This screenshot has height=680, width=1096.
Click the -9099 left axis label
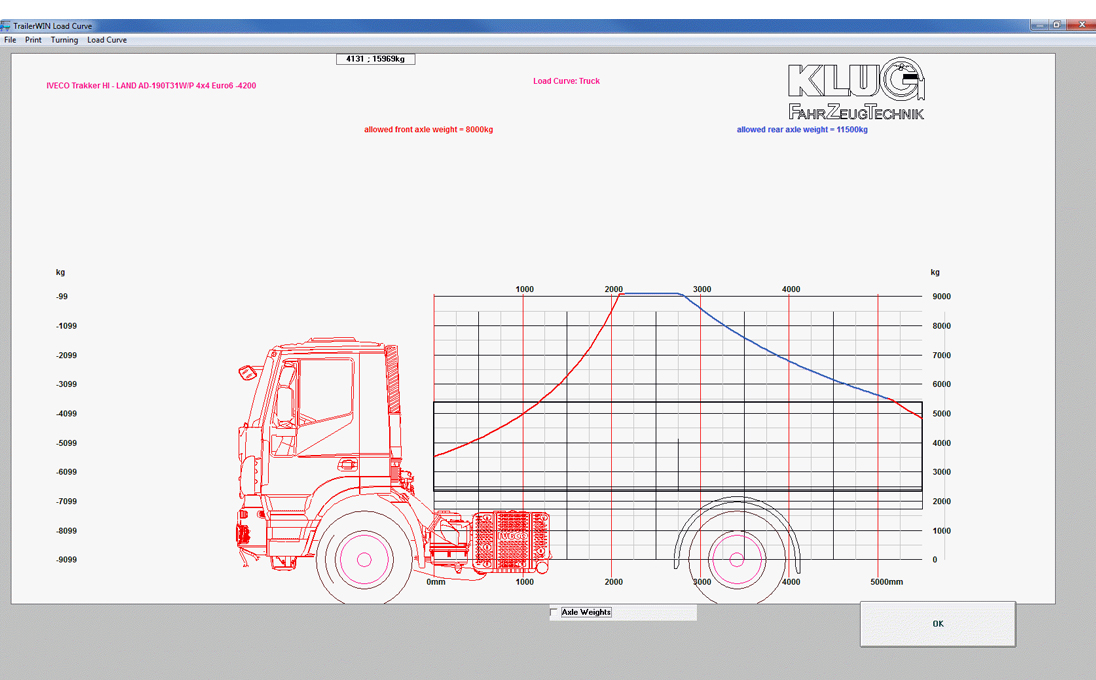[x=66, y=559]
